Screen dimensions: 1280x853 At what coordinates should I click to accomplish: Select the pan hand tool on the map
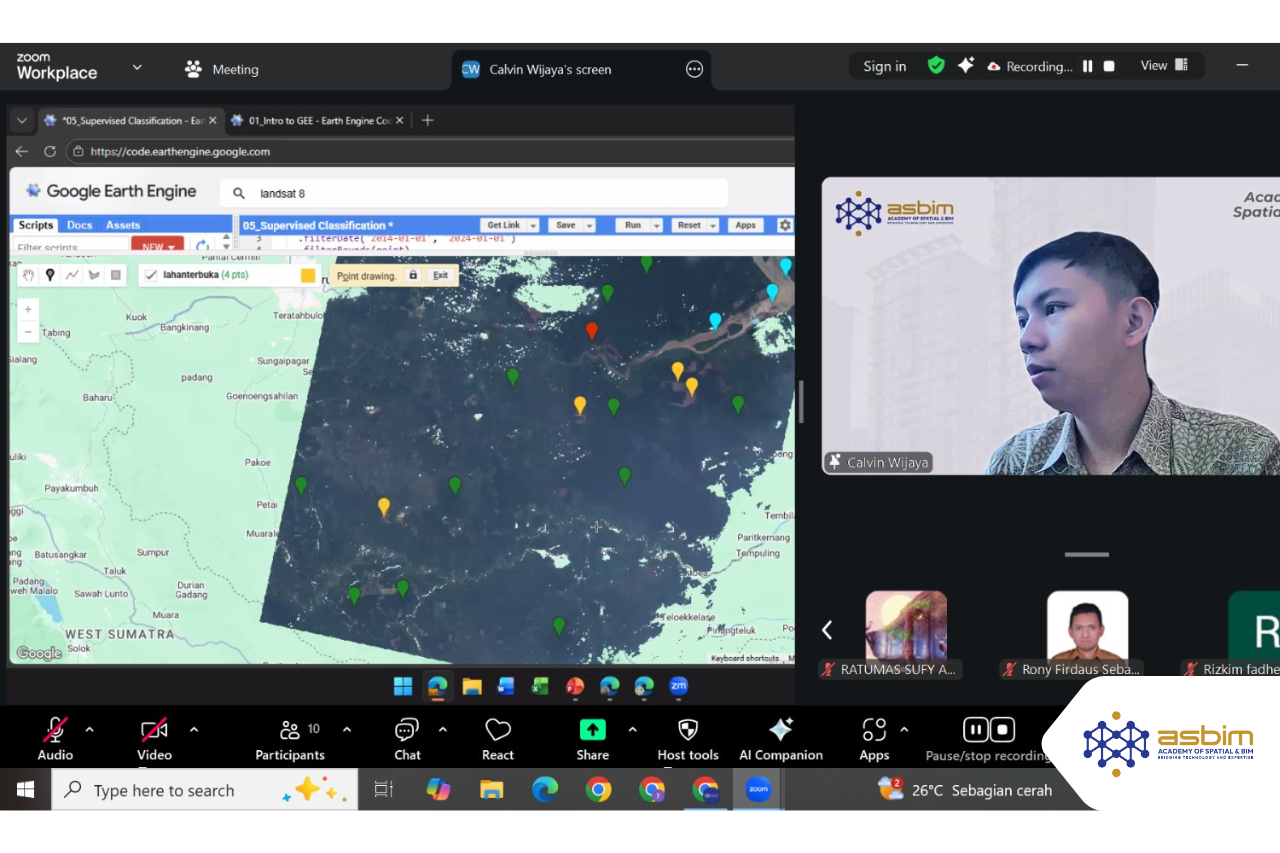tap(28, 276)
